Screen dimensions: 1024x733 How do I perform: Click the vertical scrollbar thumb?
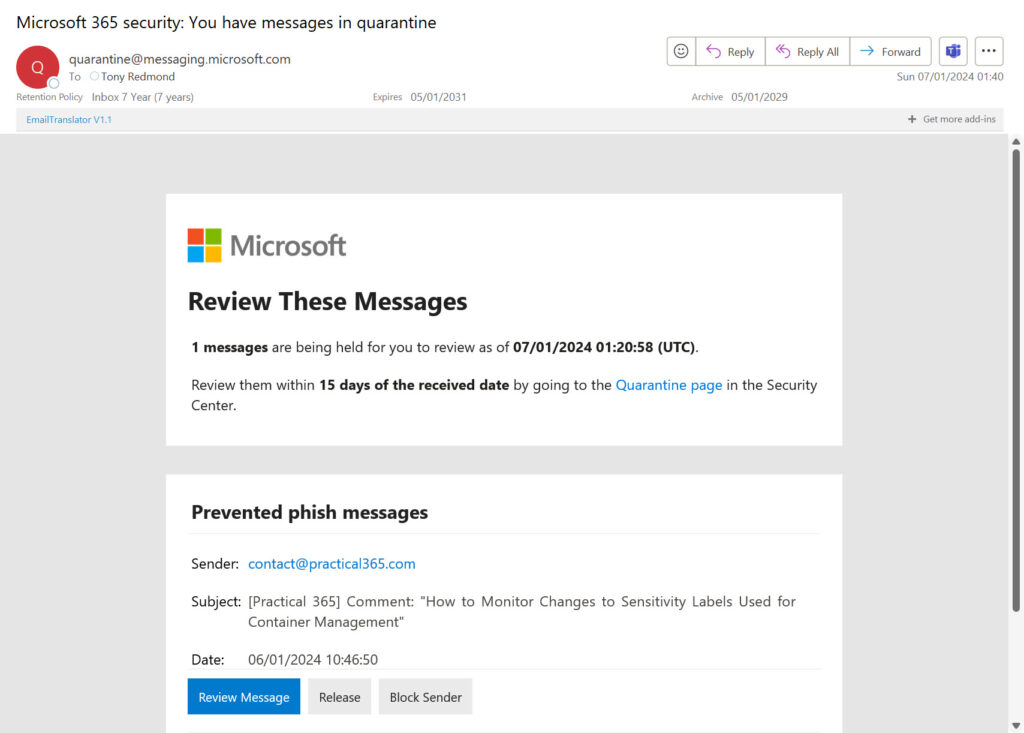click(1016, 381)
